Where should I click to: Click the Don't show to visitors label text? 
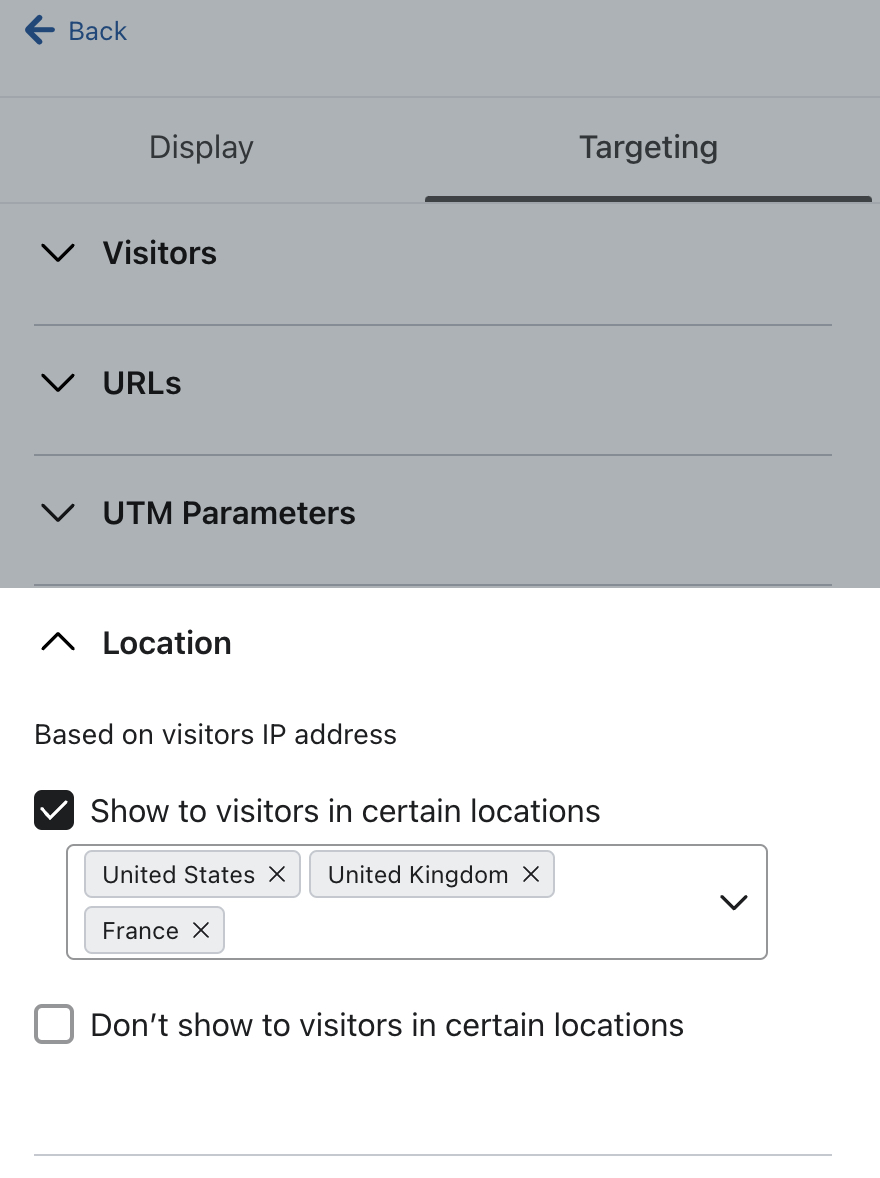coord(387,1025)
